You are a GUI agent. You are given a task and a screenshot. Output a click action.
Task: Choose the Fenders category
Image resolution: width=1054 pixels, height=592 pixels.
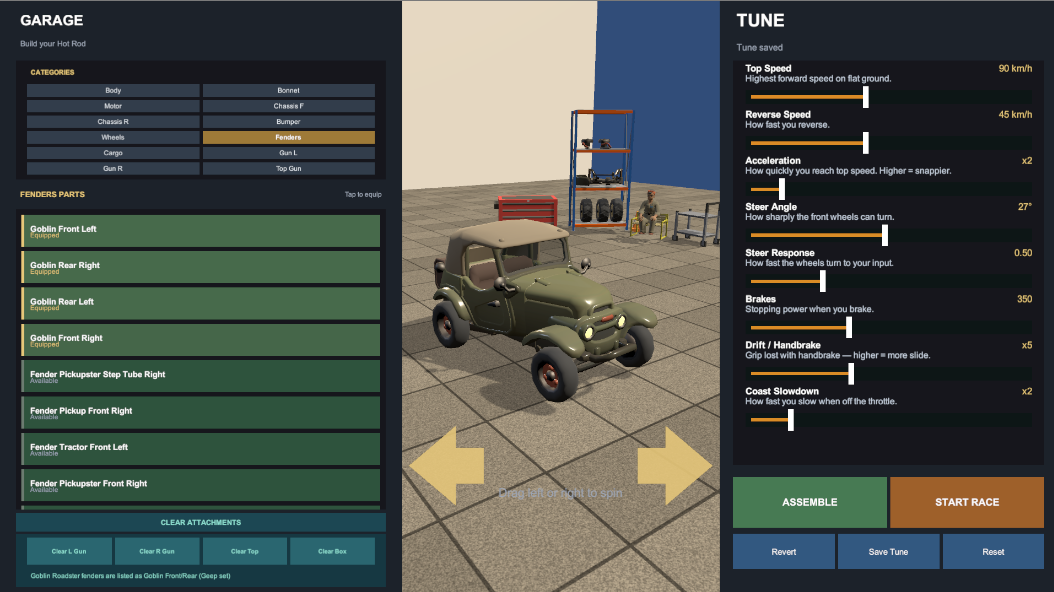(x=288, y=137)
